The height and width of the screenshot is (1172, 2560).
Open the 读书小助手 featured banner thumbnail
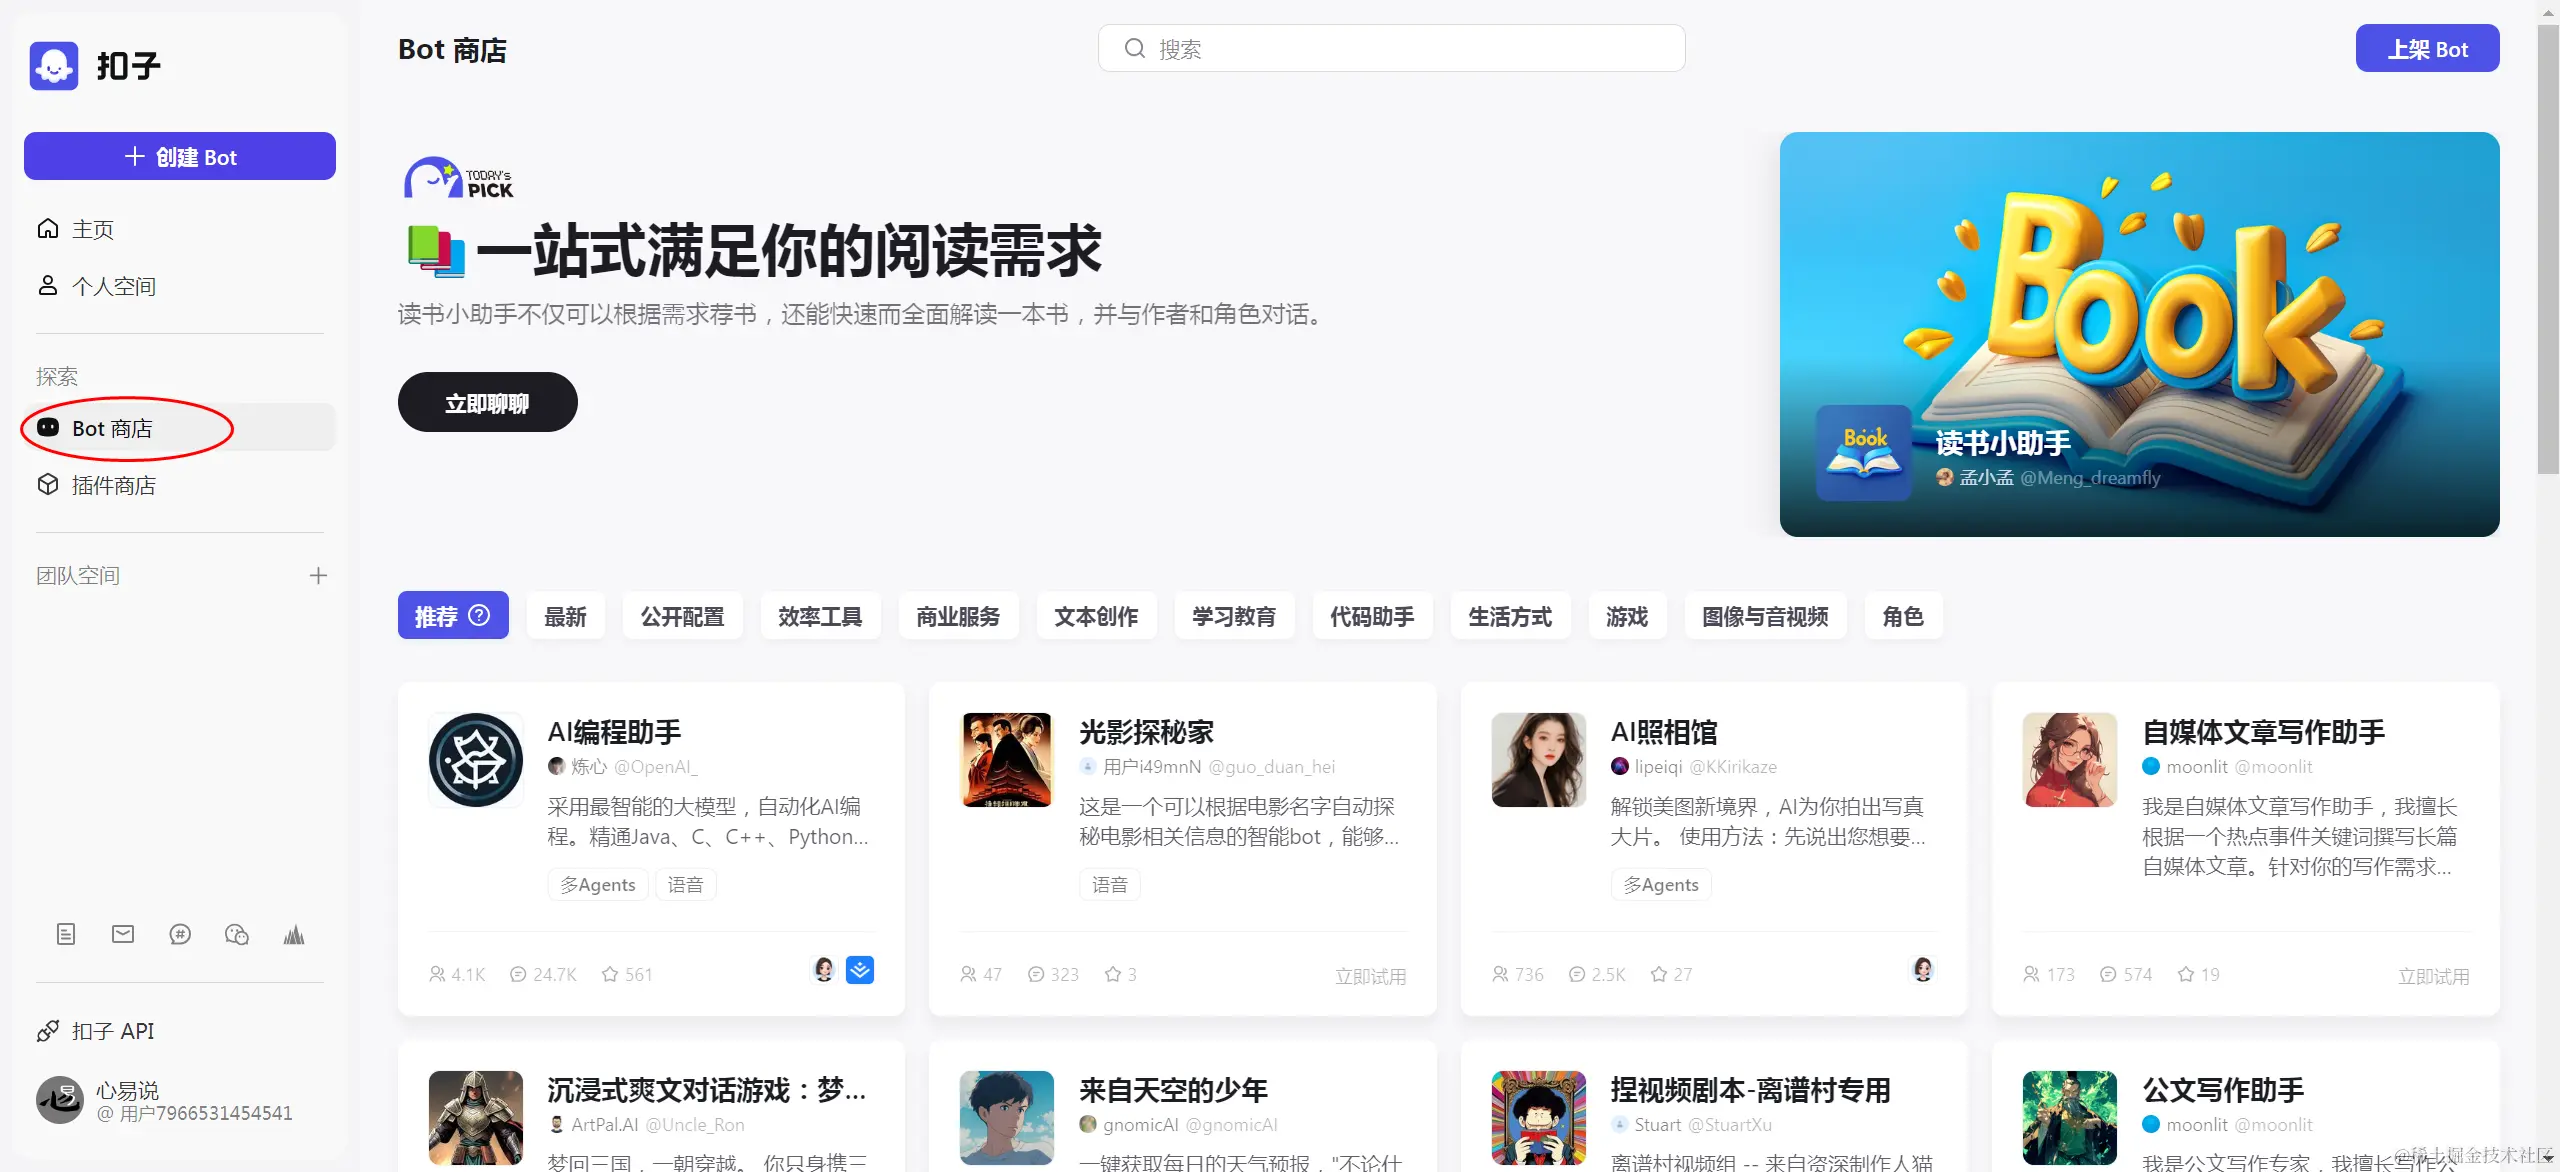tap(1864, 453)
